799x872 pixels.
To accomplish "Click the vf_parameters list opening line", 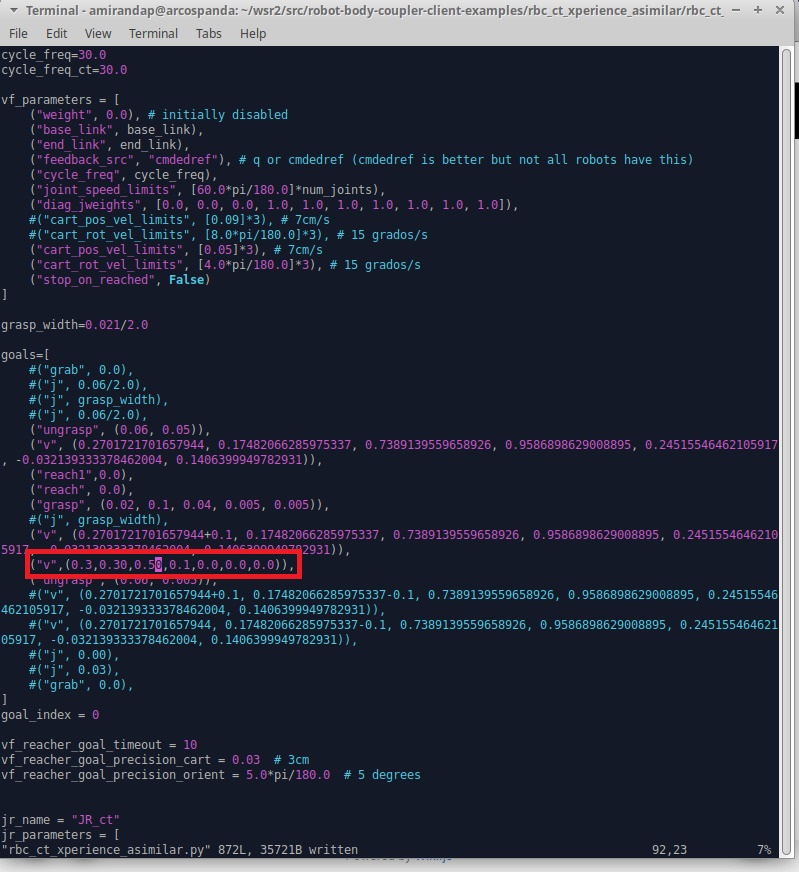I will click(x=60, y=100).
